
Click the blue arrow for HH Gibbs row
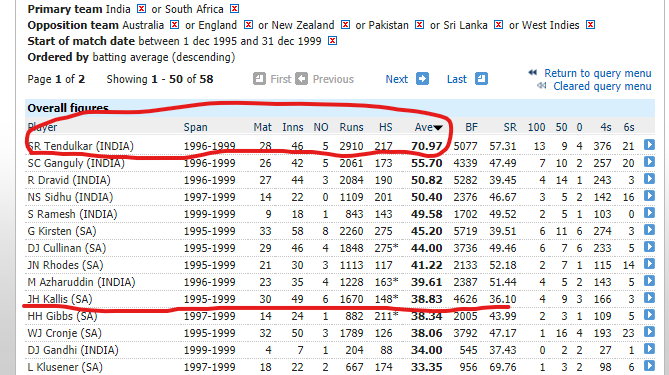(649, 315)
